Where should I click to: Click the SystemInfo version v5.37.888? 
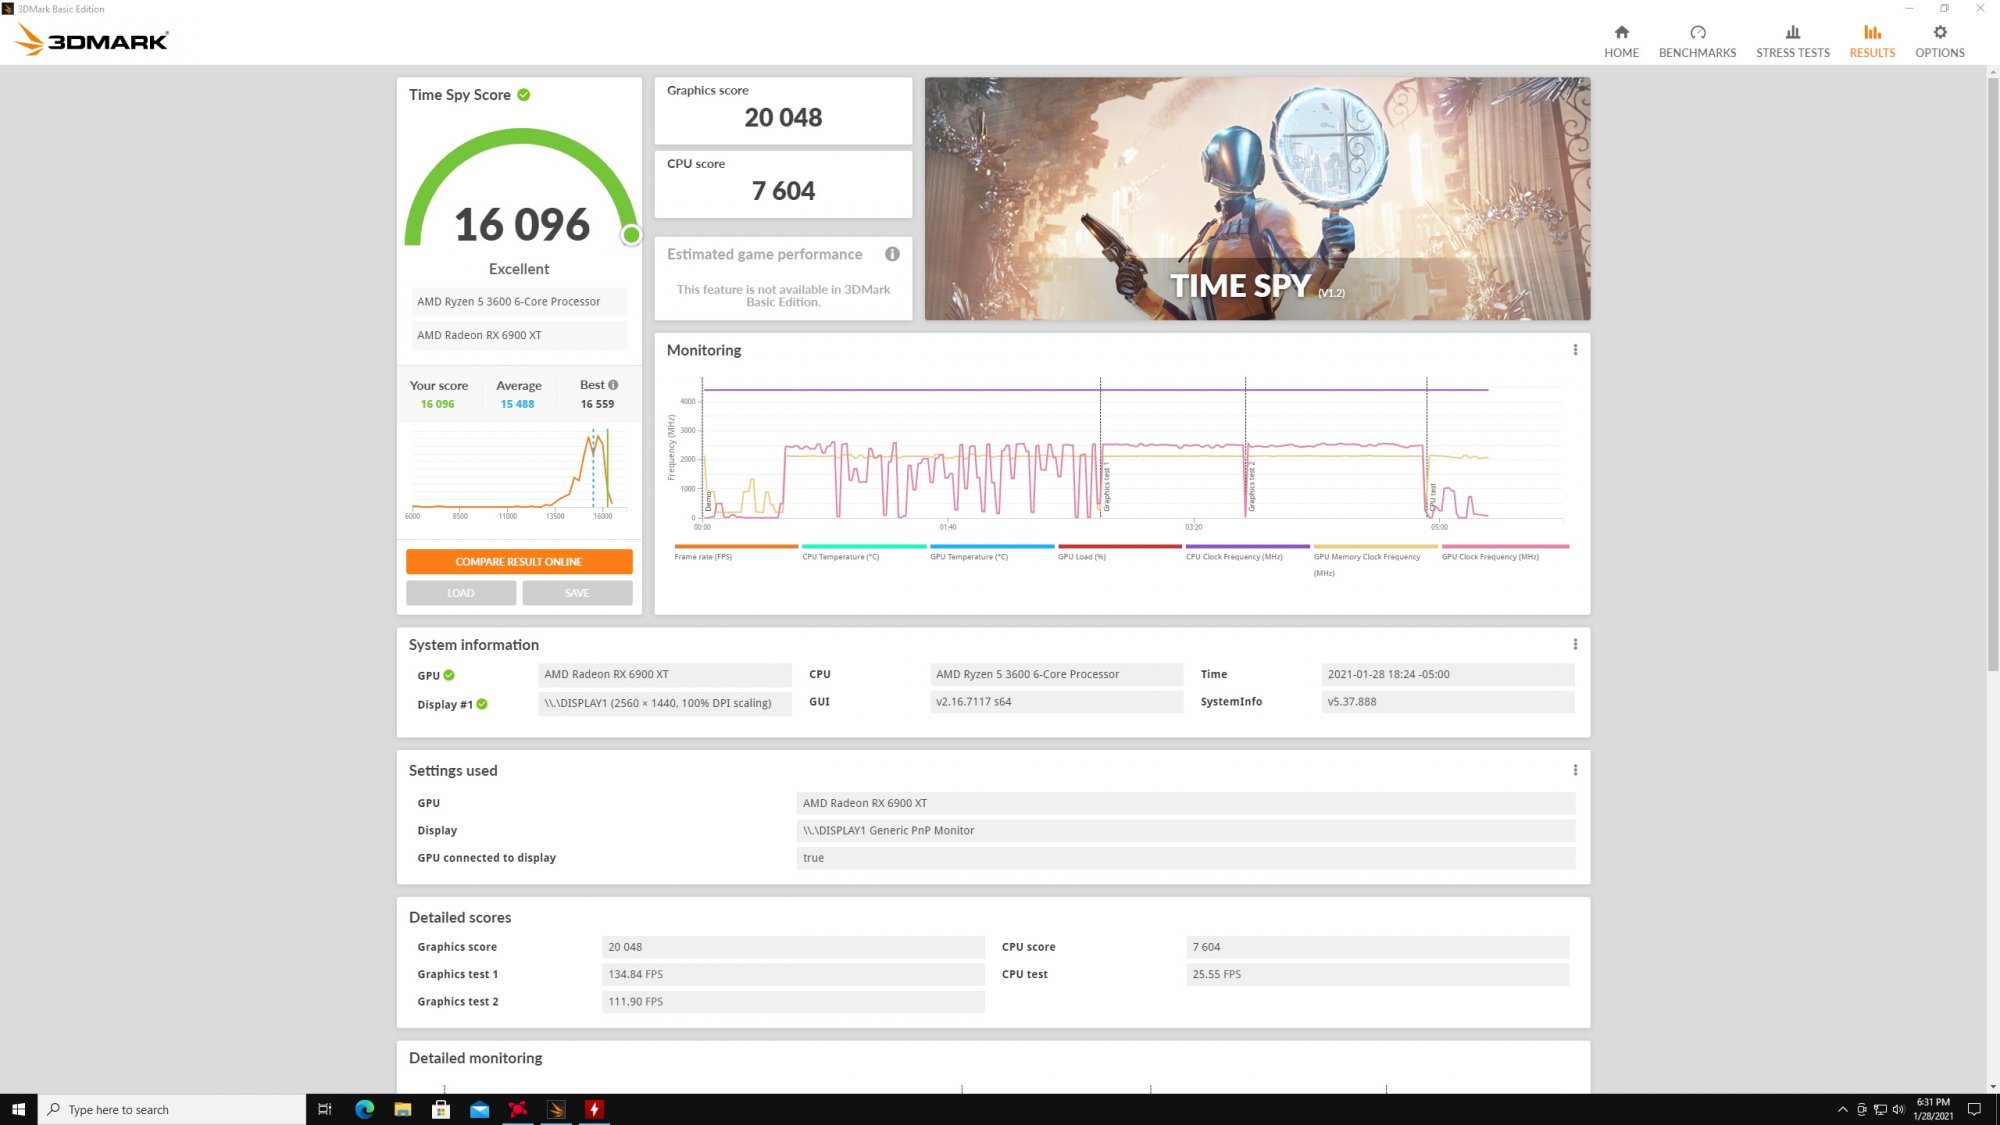click(1447, 702)
